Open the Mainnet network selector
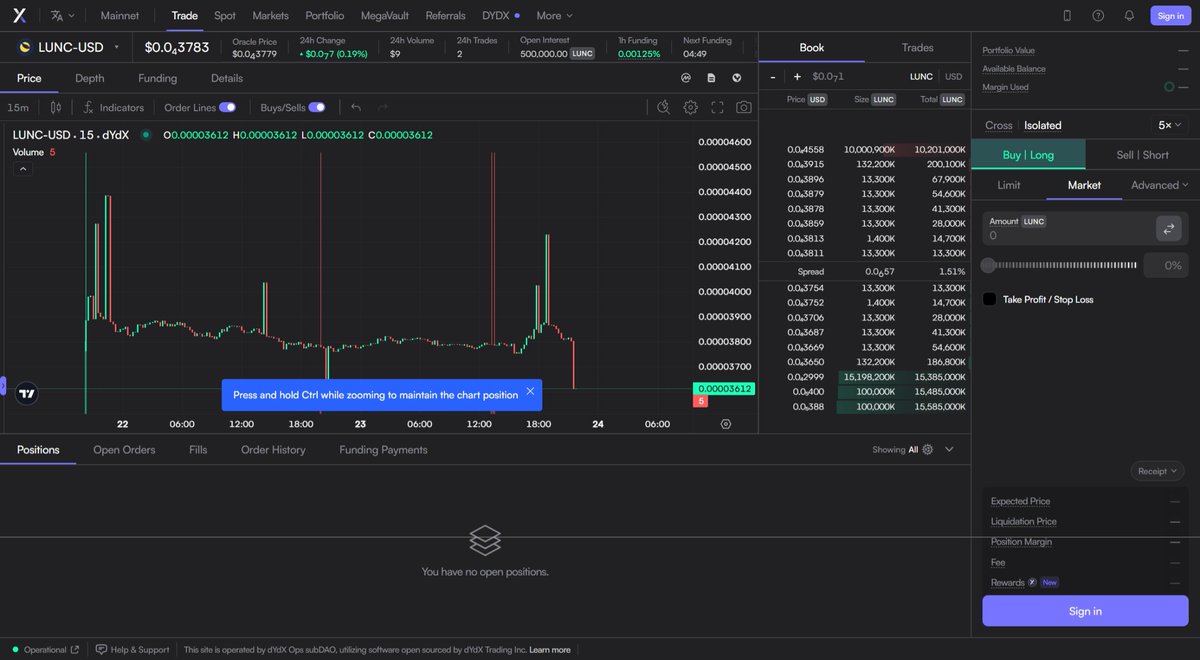 (x=120, y=16)
